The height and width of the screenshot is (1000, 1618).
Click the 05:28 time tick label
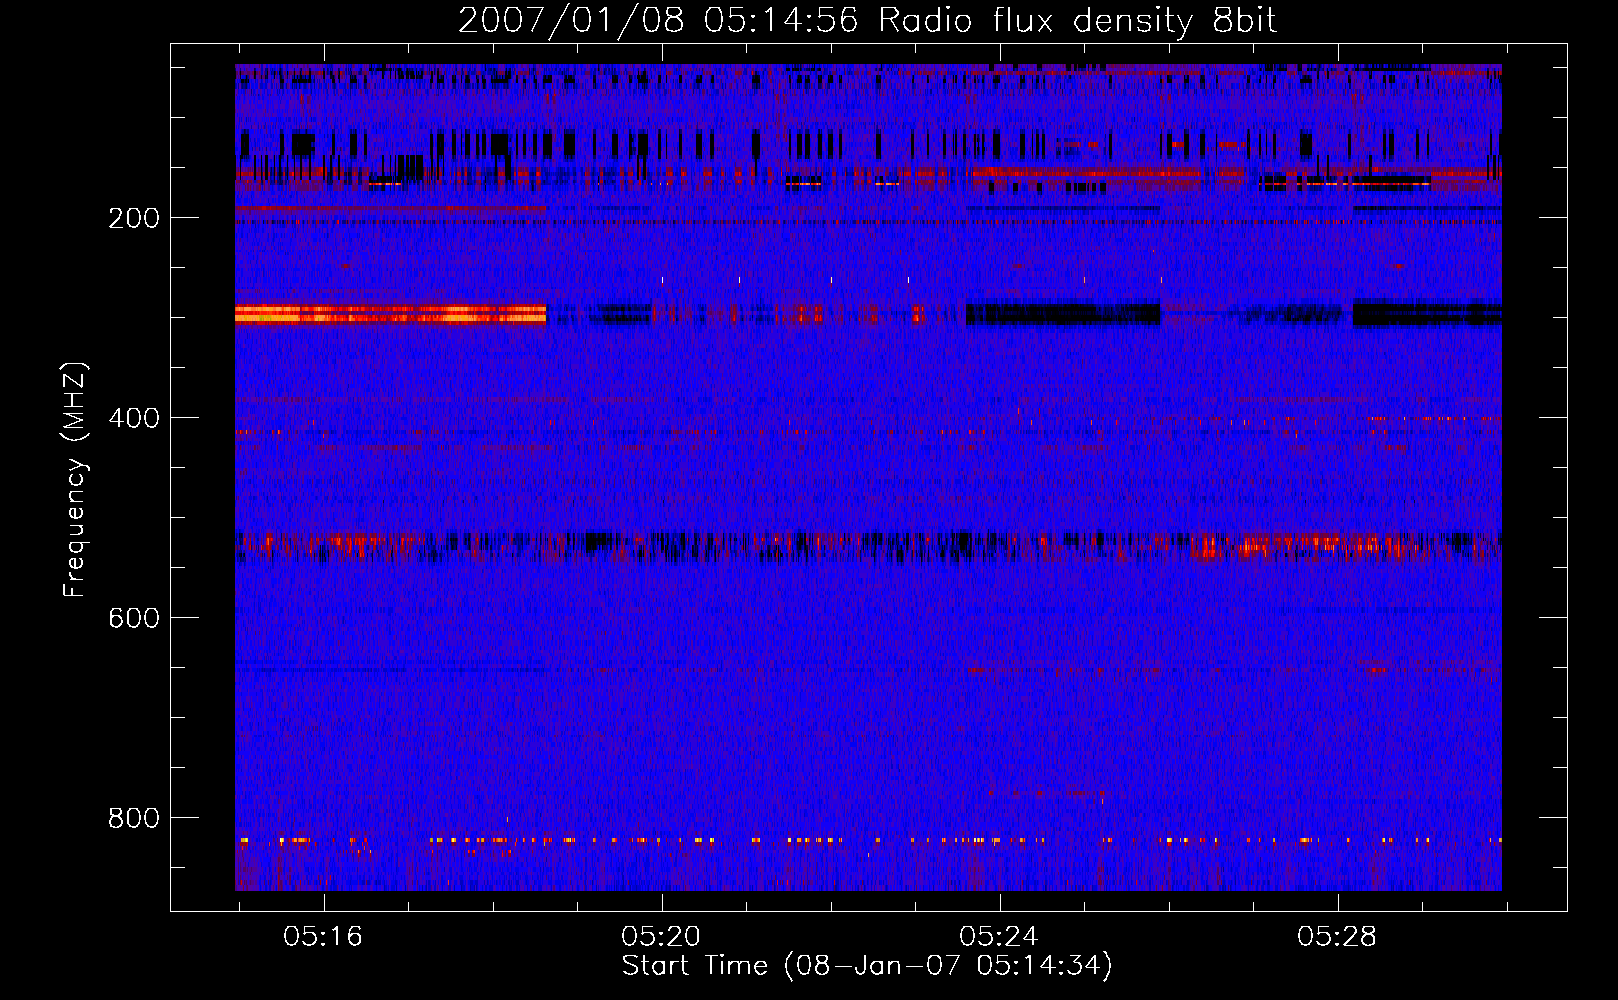point(1337,936)
